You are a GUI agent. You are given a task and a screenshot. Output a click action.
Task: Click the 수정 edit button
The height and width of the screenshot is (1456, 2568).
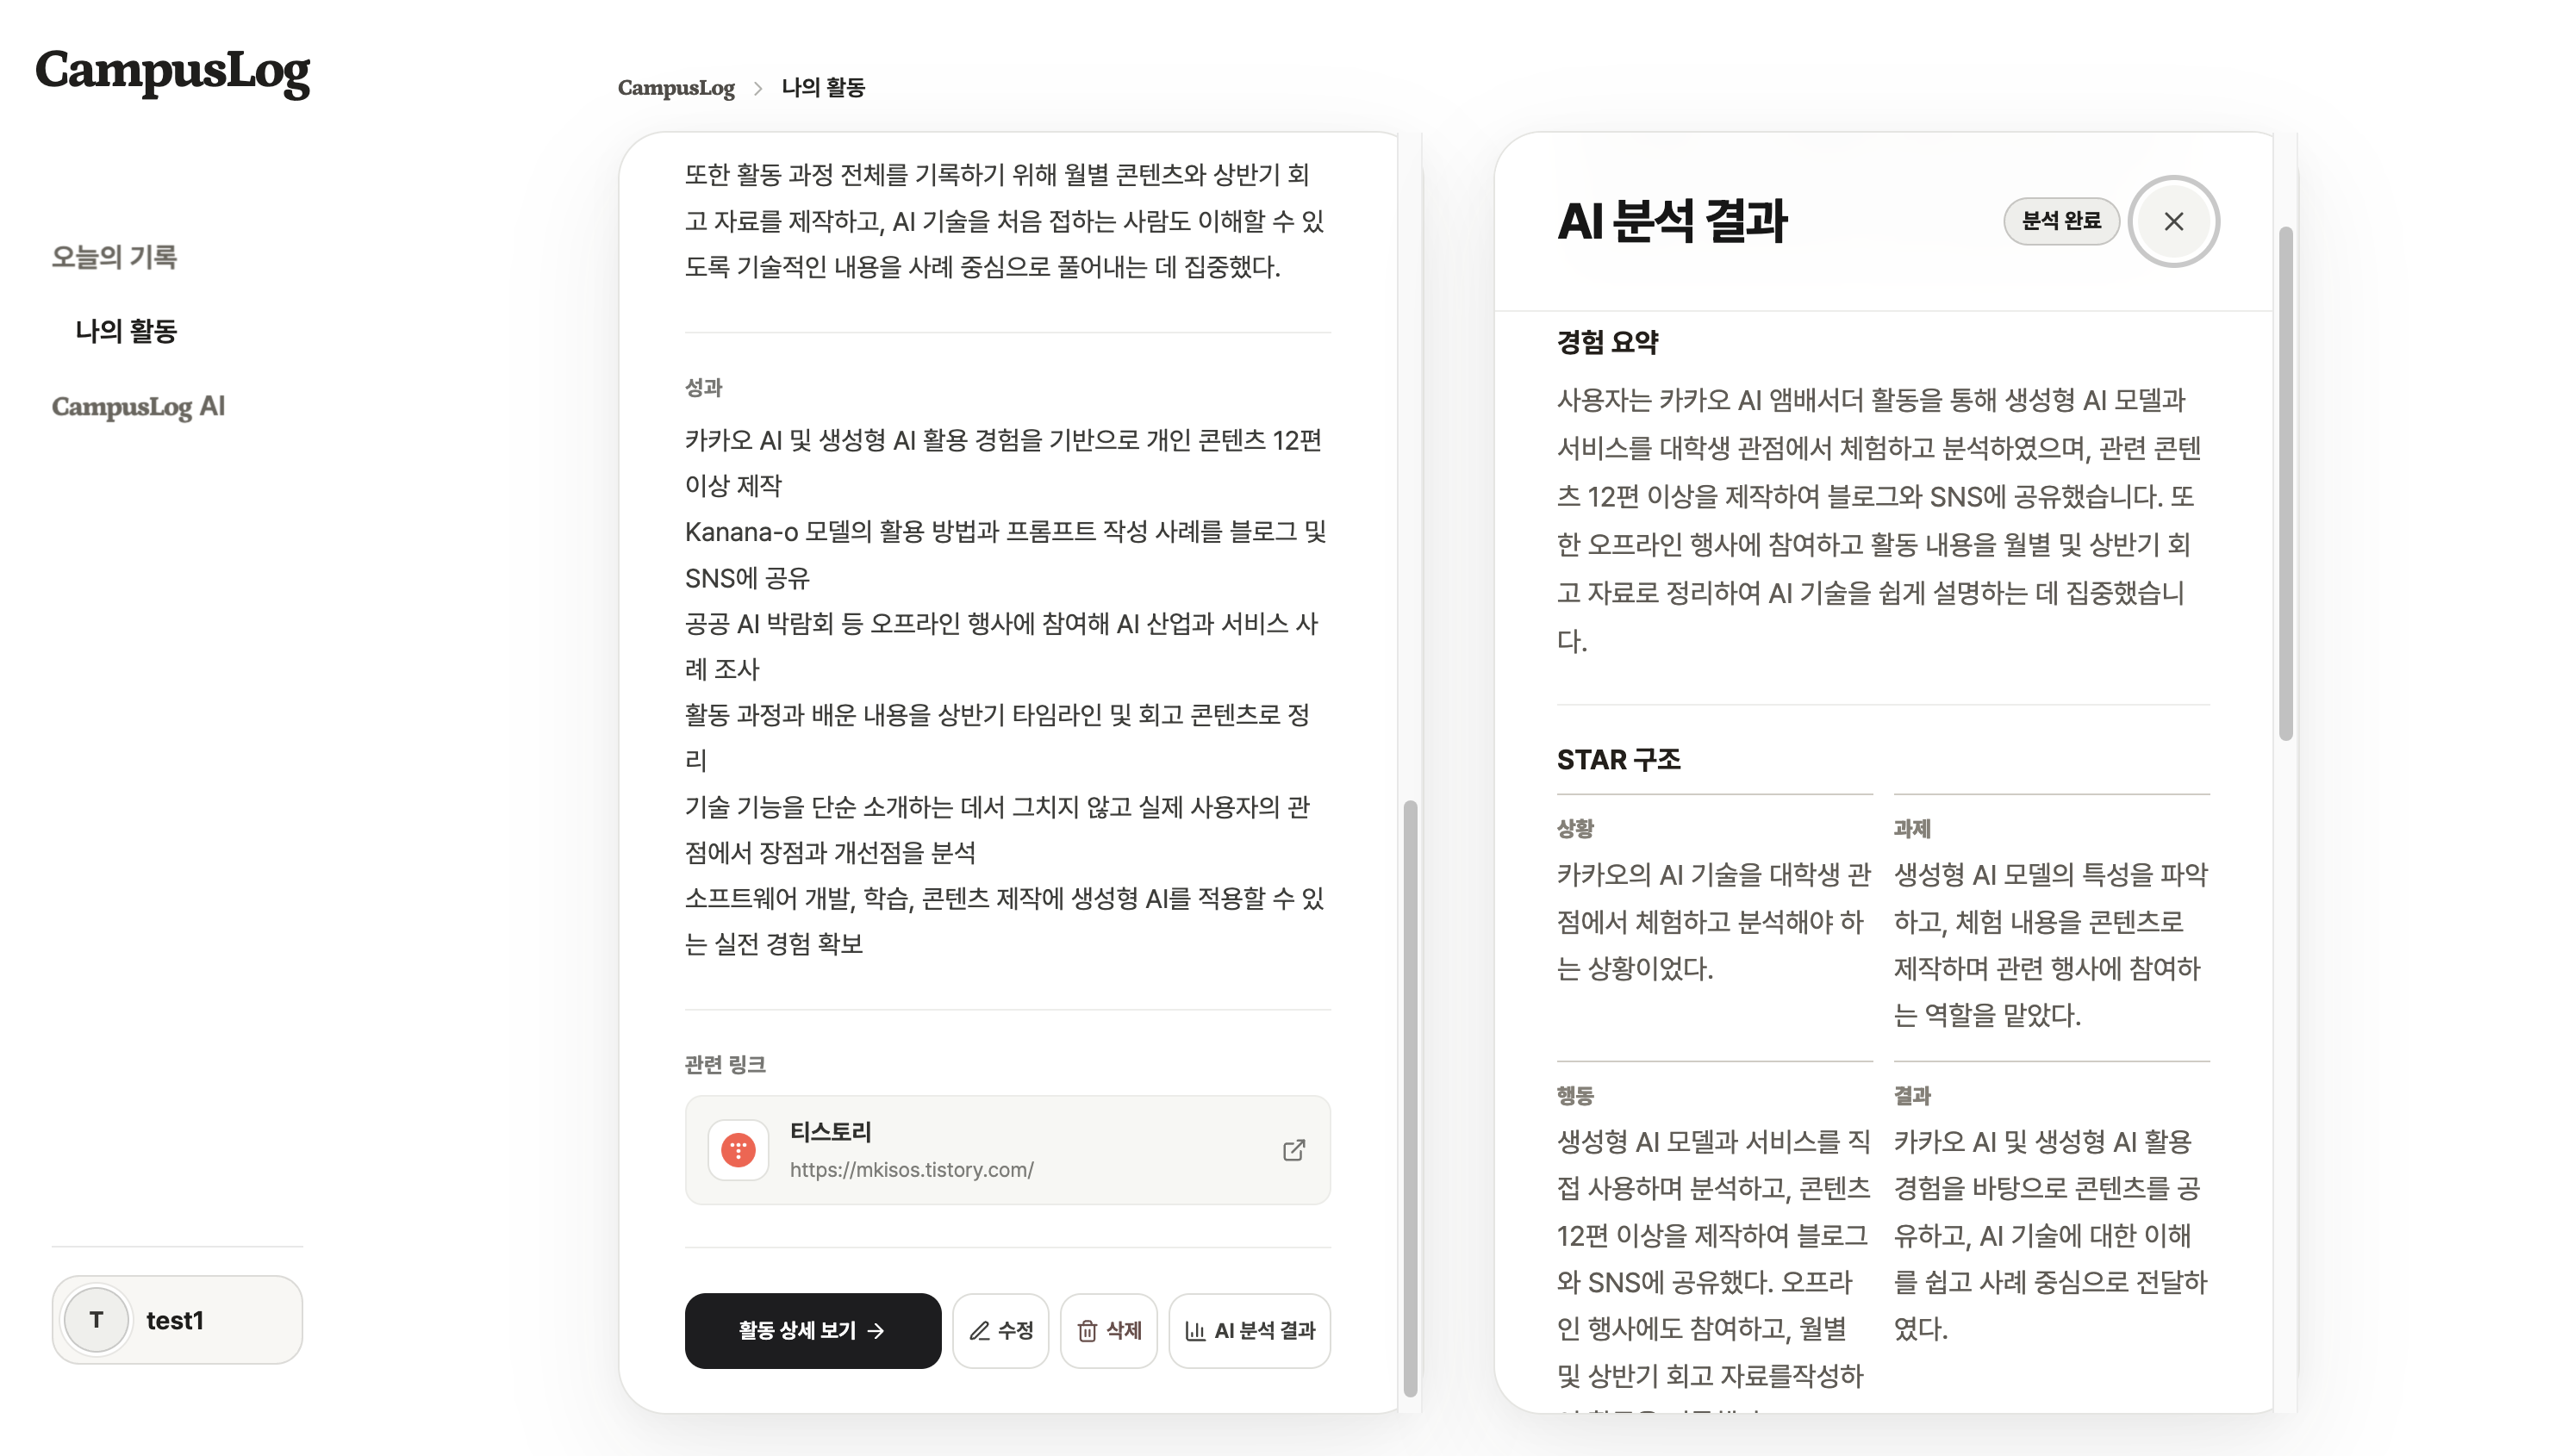point(1000,1331)
